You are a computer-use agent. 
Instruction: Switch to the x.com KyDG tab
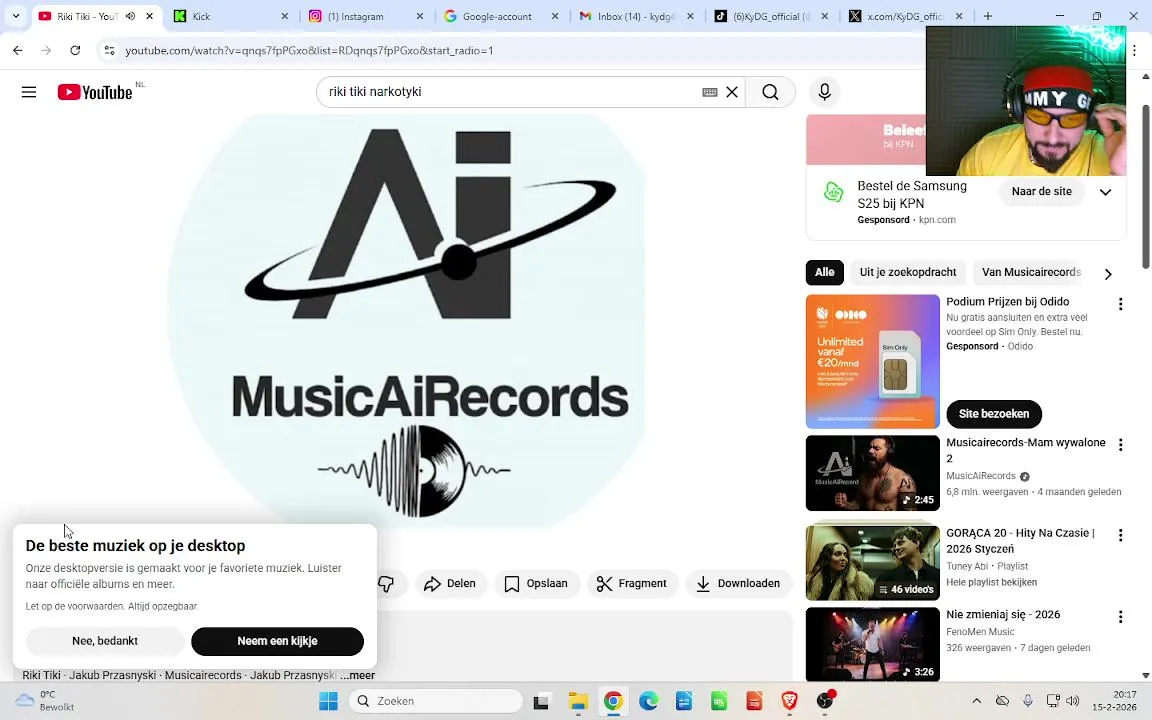click(x=905, y=16)
